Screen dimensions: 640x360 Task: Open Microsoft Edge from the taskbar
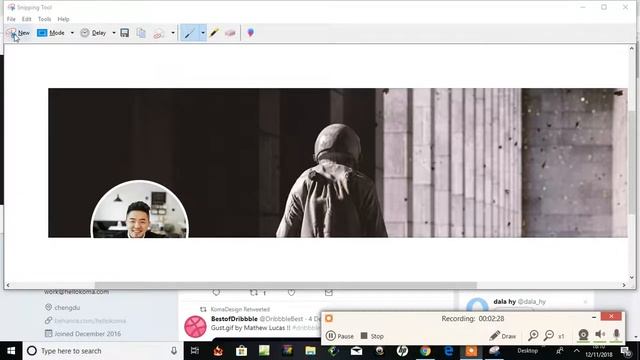[449, 351]
